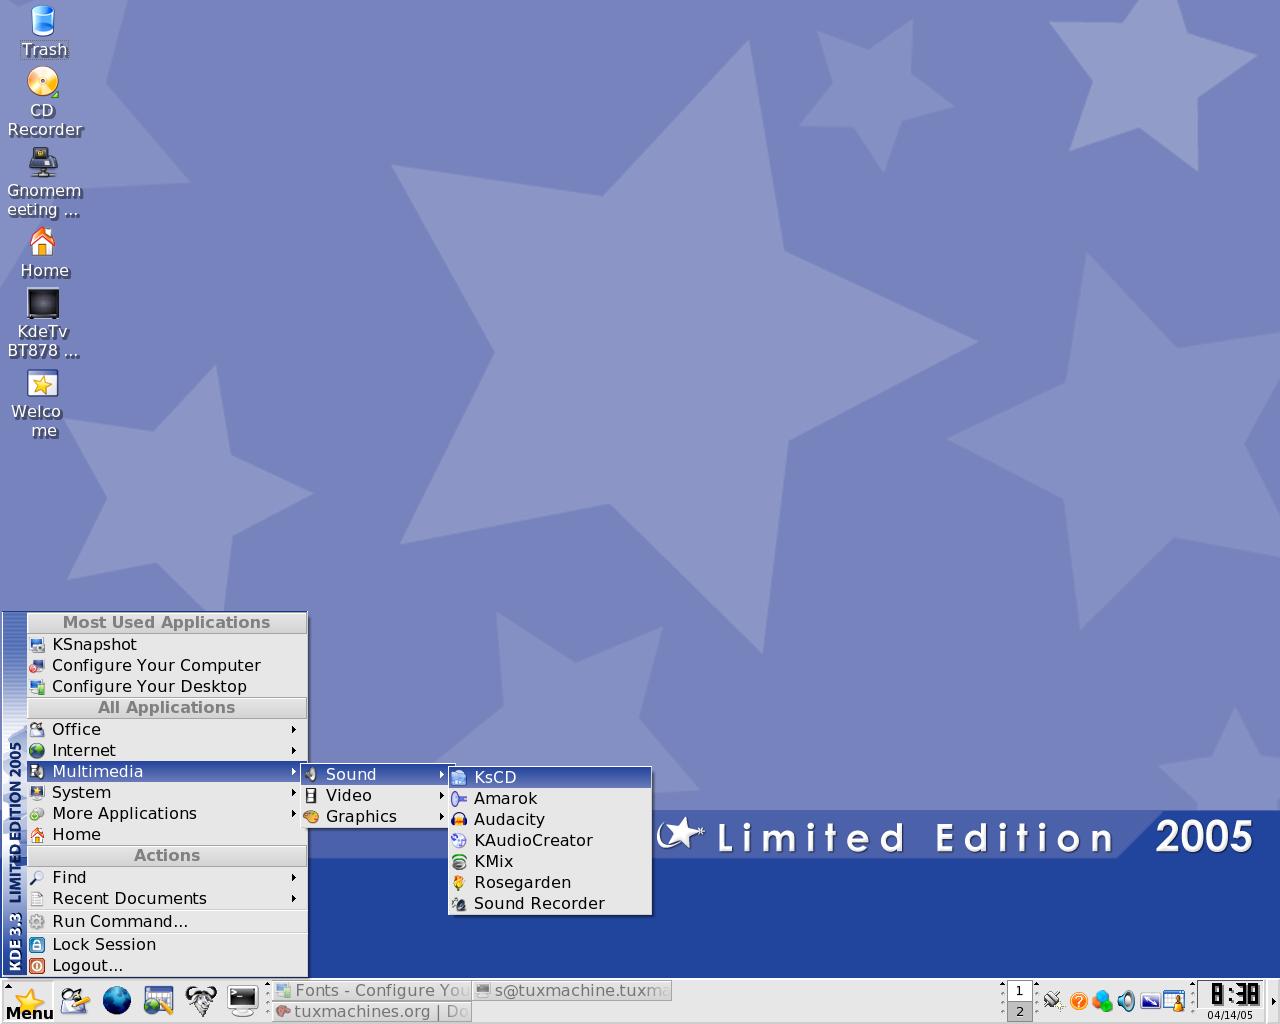Click the globe web browser panel icon
The image size is (1280, 1024).
tap(117, 1000)
